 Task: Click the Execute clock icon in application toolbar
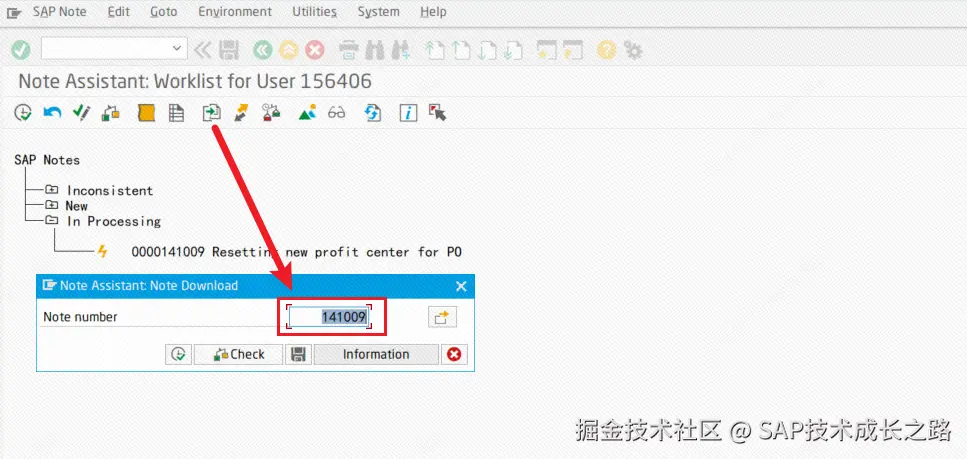(23, 113)
